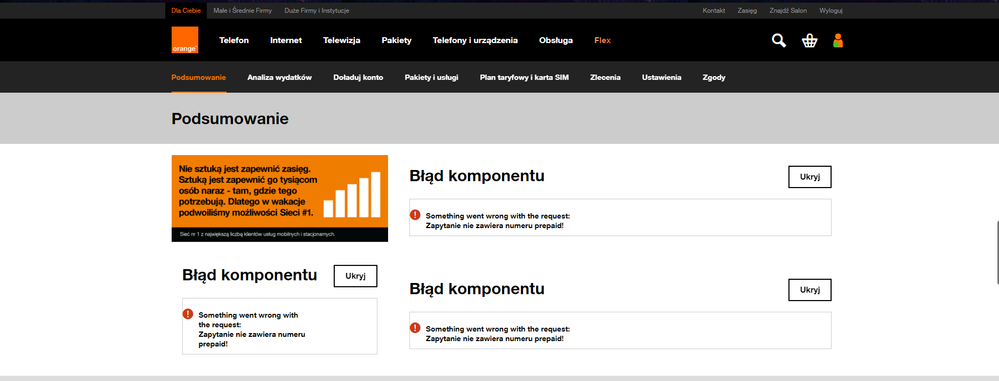Viewport: 999px width, 381px height.
Task: Open the Kontakt link
Action: 714,11
